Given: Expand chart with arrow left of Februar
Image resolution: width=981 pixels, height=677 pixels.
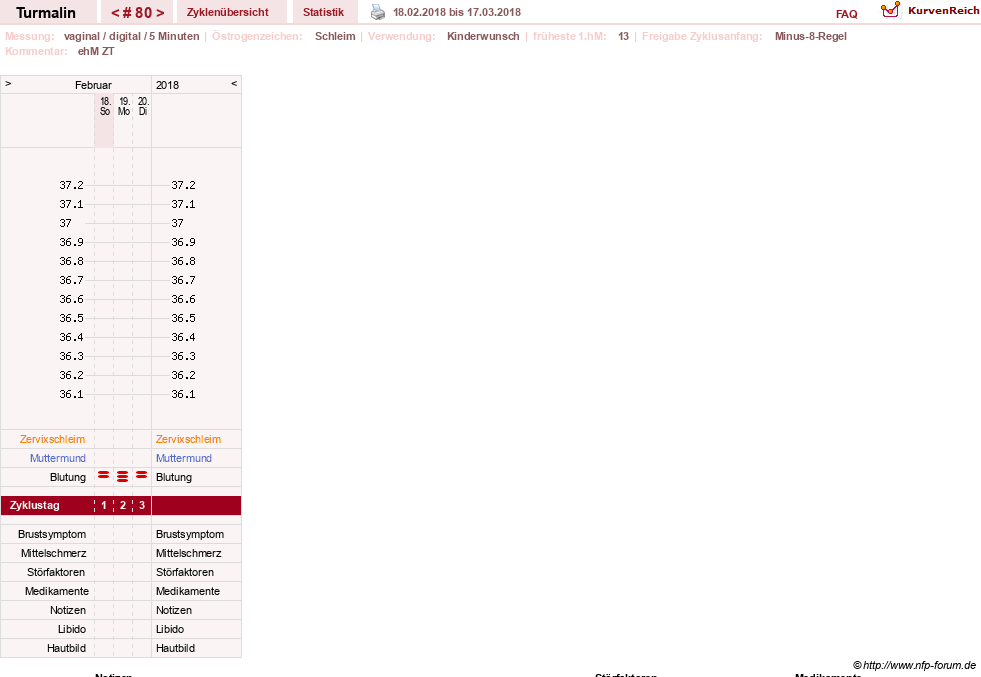Looking at the screenshot, I should coord(8,83).
